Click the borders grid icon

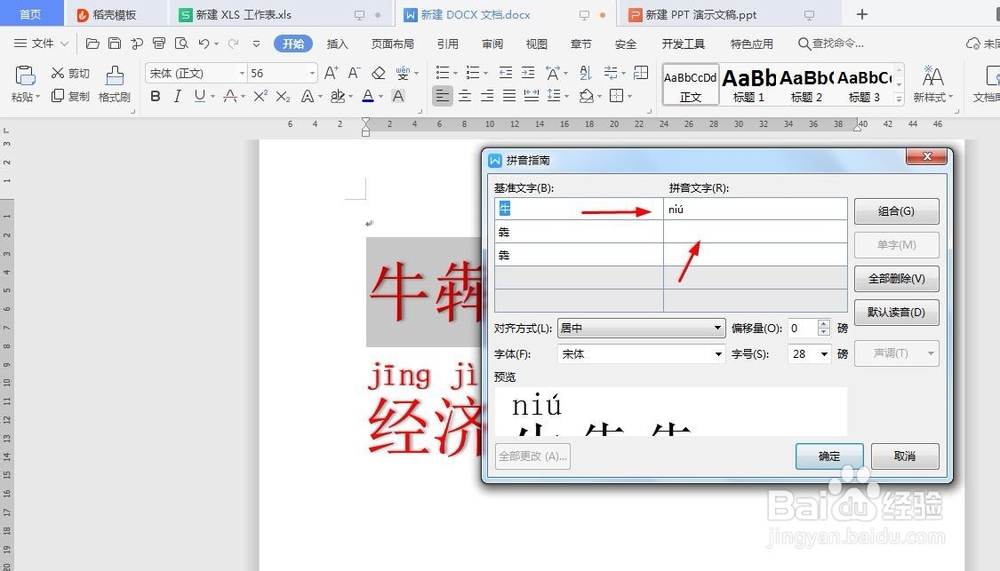tap(616, 96)
